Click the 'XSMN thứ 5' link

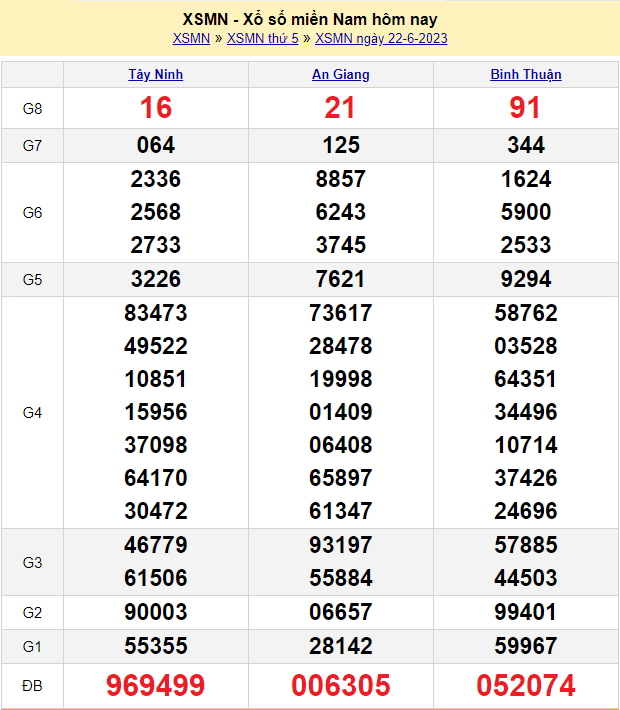(263, 39)
